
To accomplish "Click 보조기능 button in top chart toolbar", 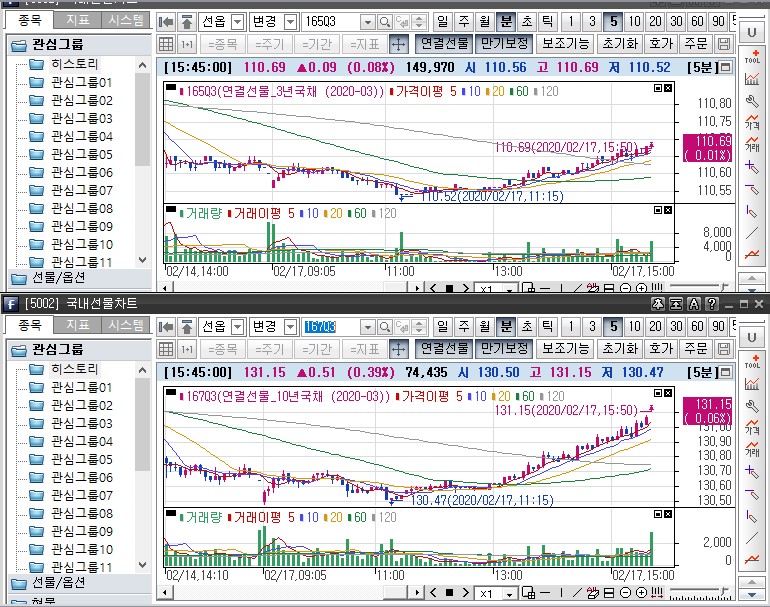I will click(x=565, y=44).
